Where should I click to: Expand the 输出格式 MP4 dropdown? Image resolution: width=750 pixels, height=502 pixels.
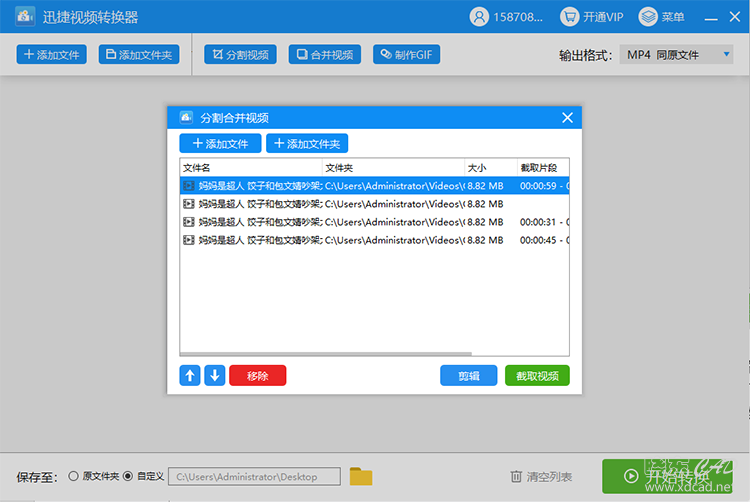676,55
